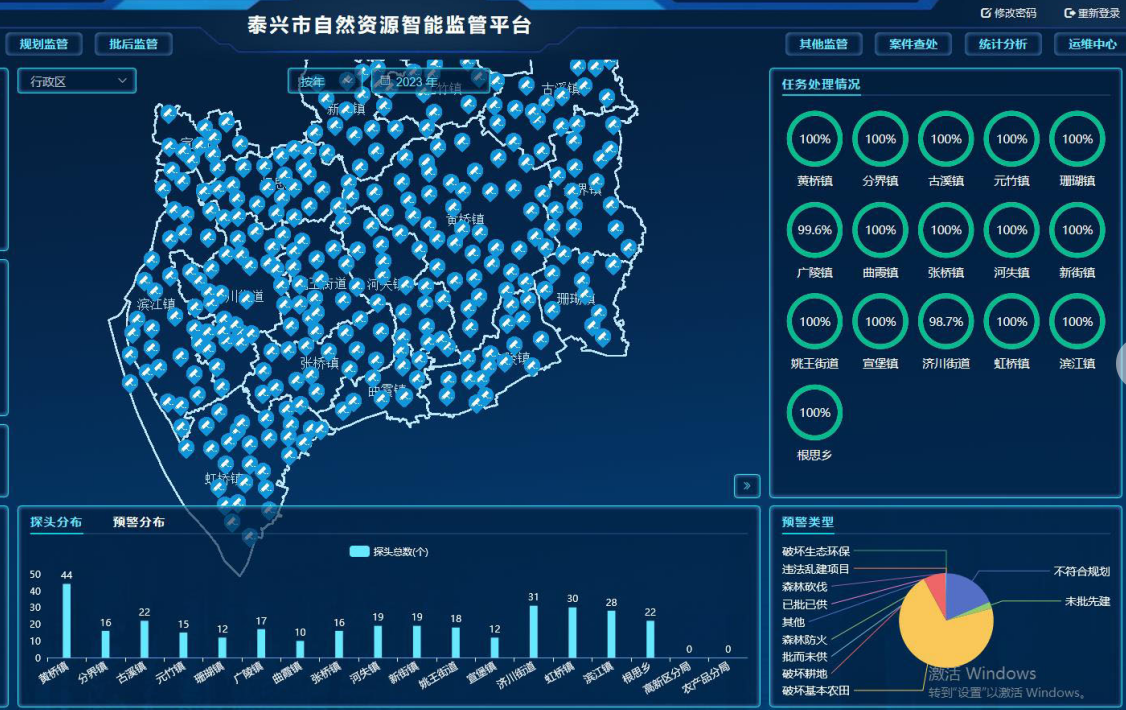Switch to the 预警分布 tab
Screen dimensions: 1126x710
139,522
